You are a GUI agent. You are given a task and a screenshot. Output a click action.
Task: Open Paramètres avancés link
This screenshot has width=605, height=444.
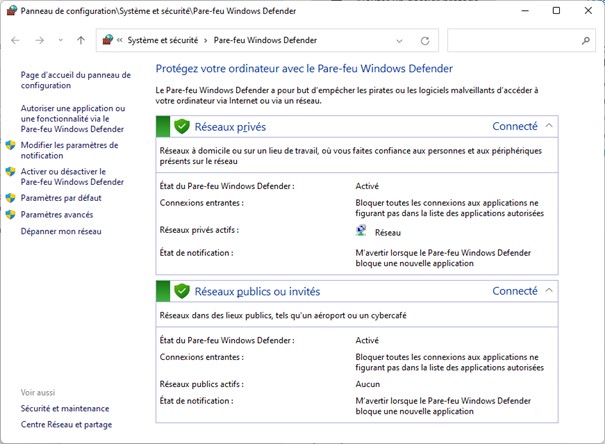click(x=57, y=214)
